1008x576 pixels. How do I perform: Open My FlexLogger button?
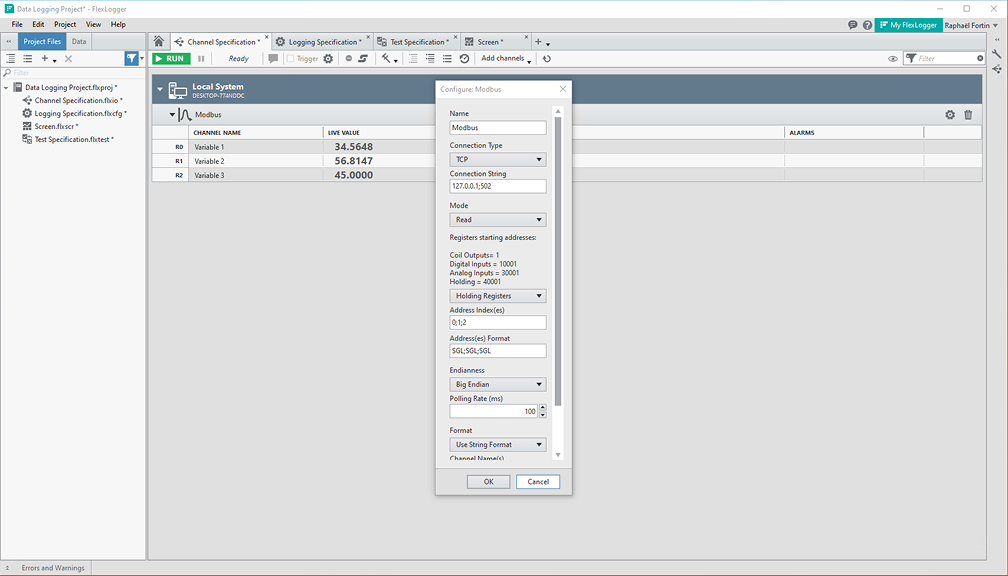[908, 25]
